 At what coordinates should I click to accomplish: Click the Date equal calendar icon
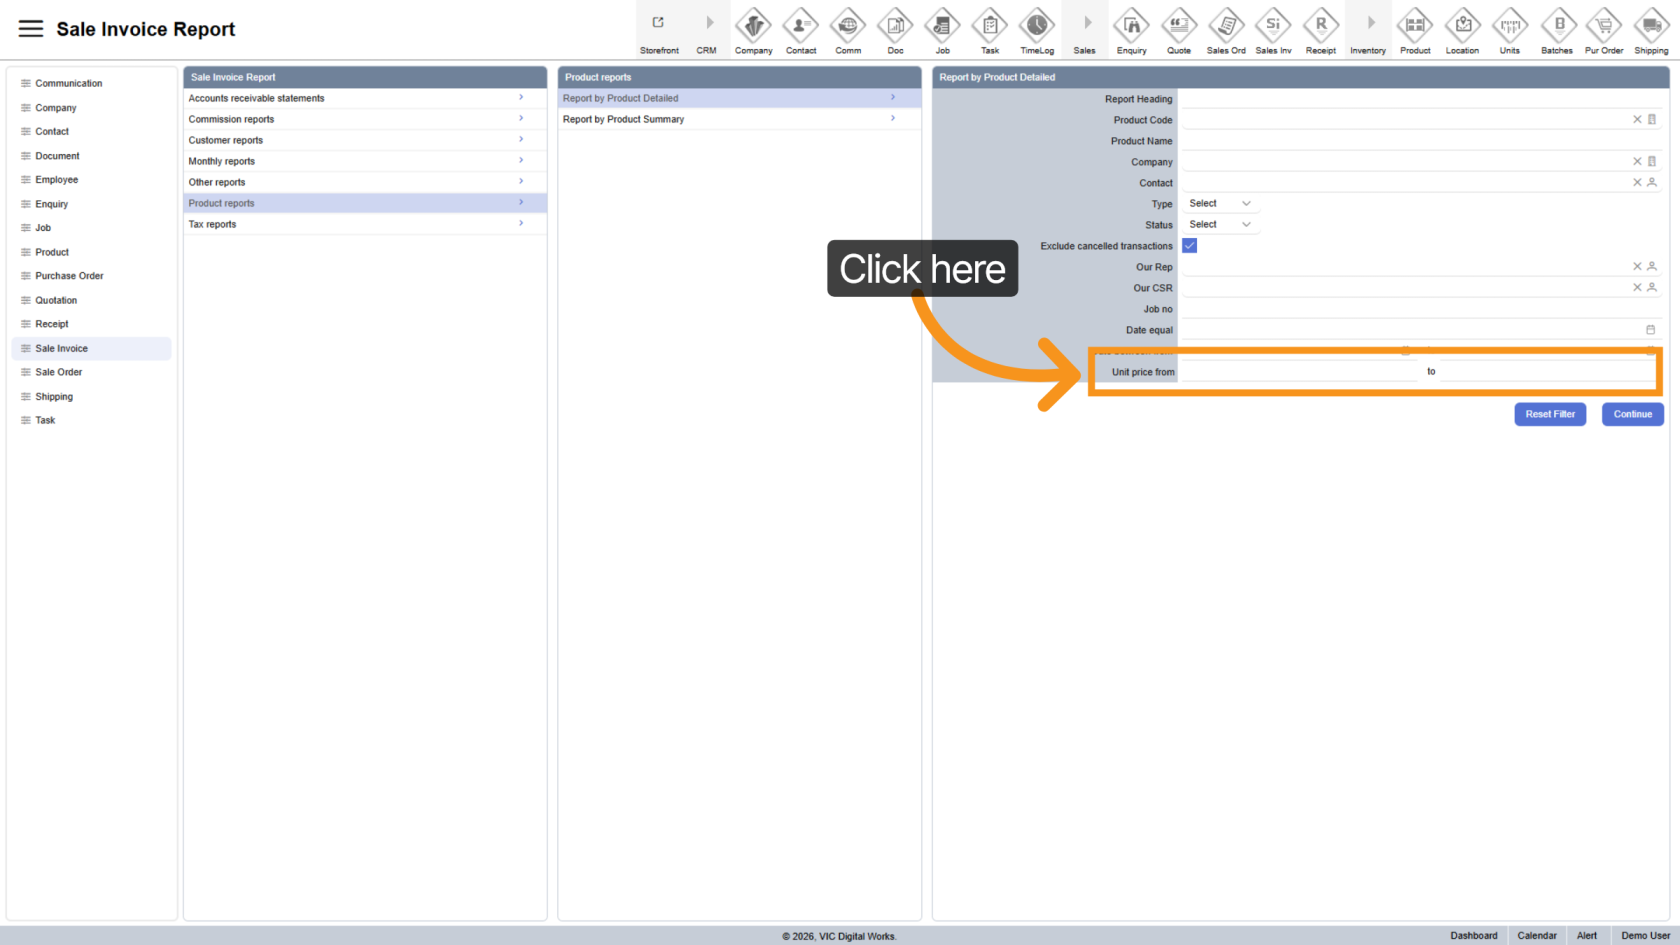(1650, 330)
